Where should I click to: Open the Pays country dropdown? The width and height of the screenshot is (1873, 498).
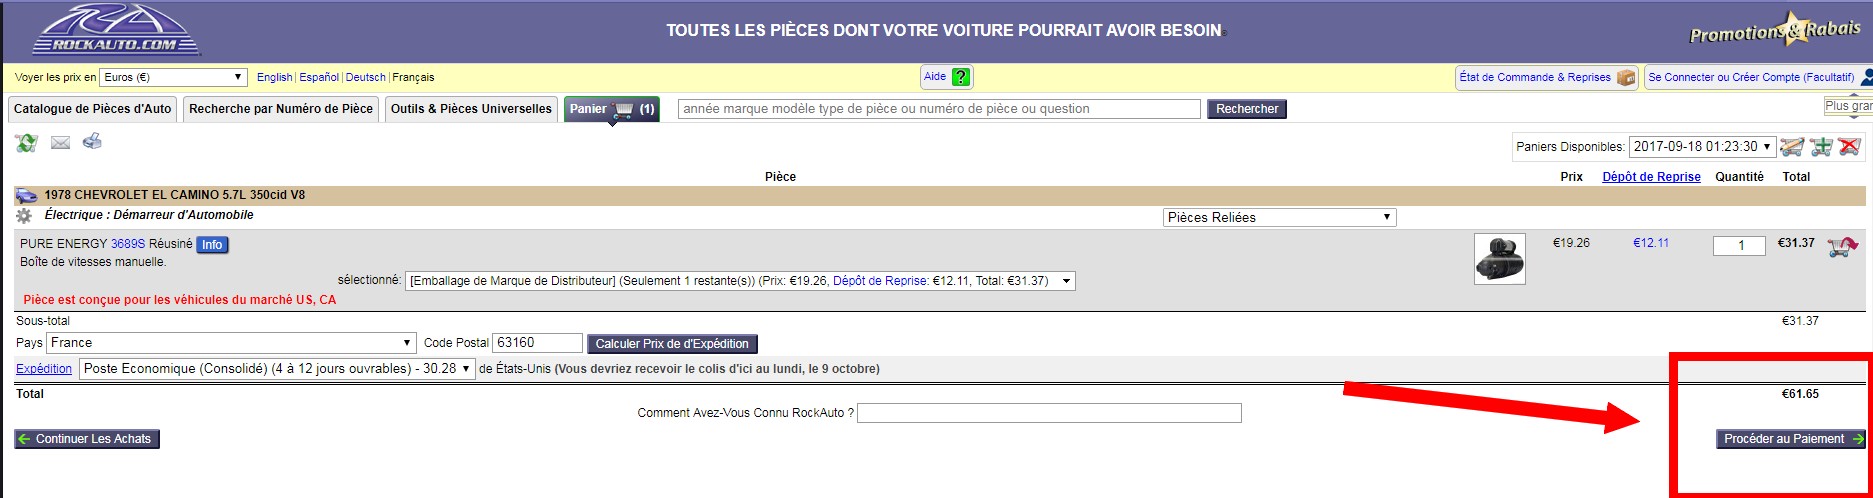231,342
